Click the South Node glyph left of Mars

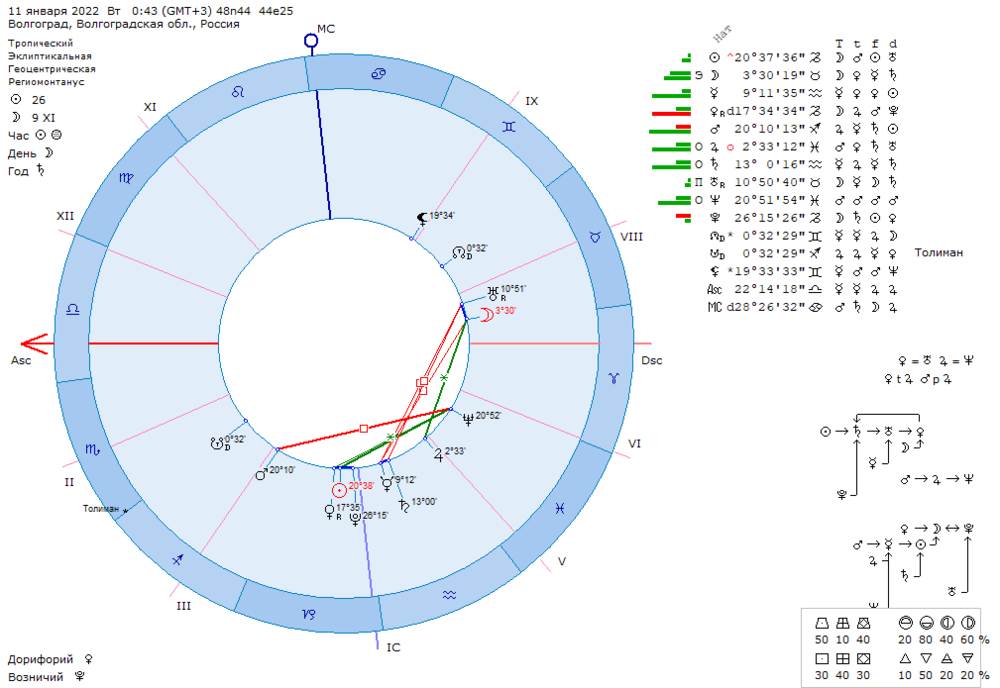[217, 443]
